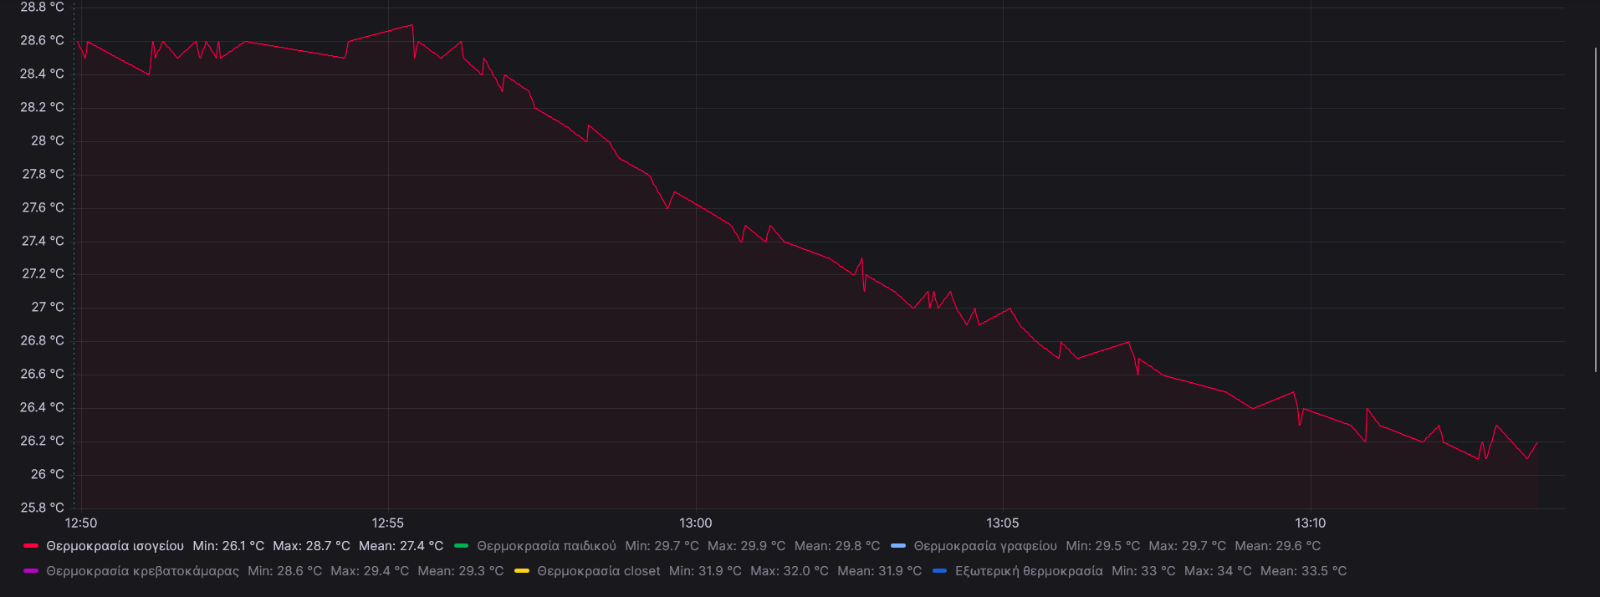Image resolution: width=1600 pixels, height=597 pixels.
Task: Click the 28.6 °C y-axis label
Action: pyautogui.click(x=42, y=40)
